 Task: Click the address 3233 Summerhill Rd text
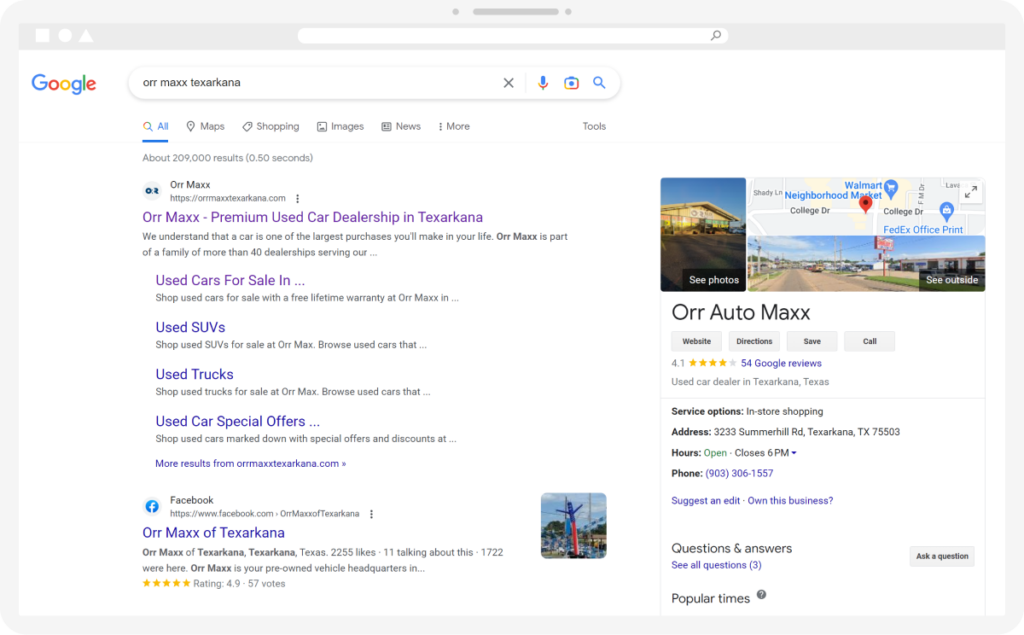pyautogui.click(x=807, y=432)
